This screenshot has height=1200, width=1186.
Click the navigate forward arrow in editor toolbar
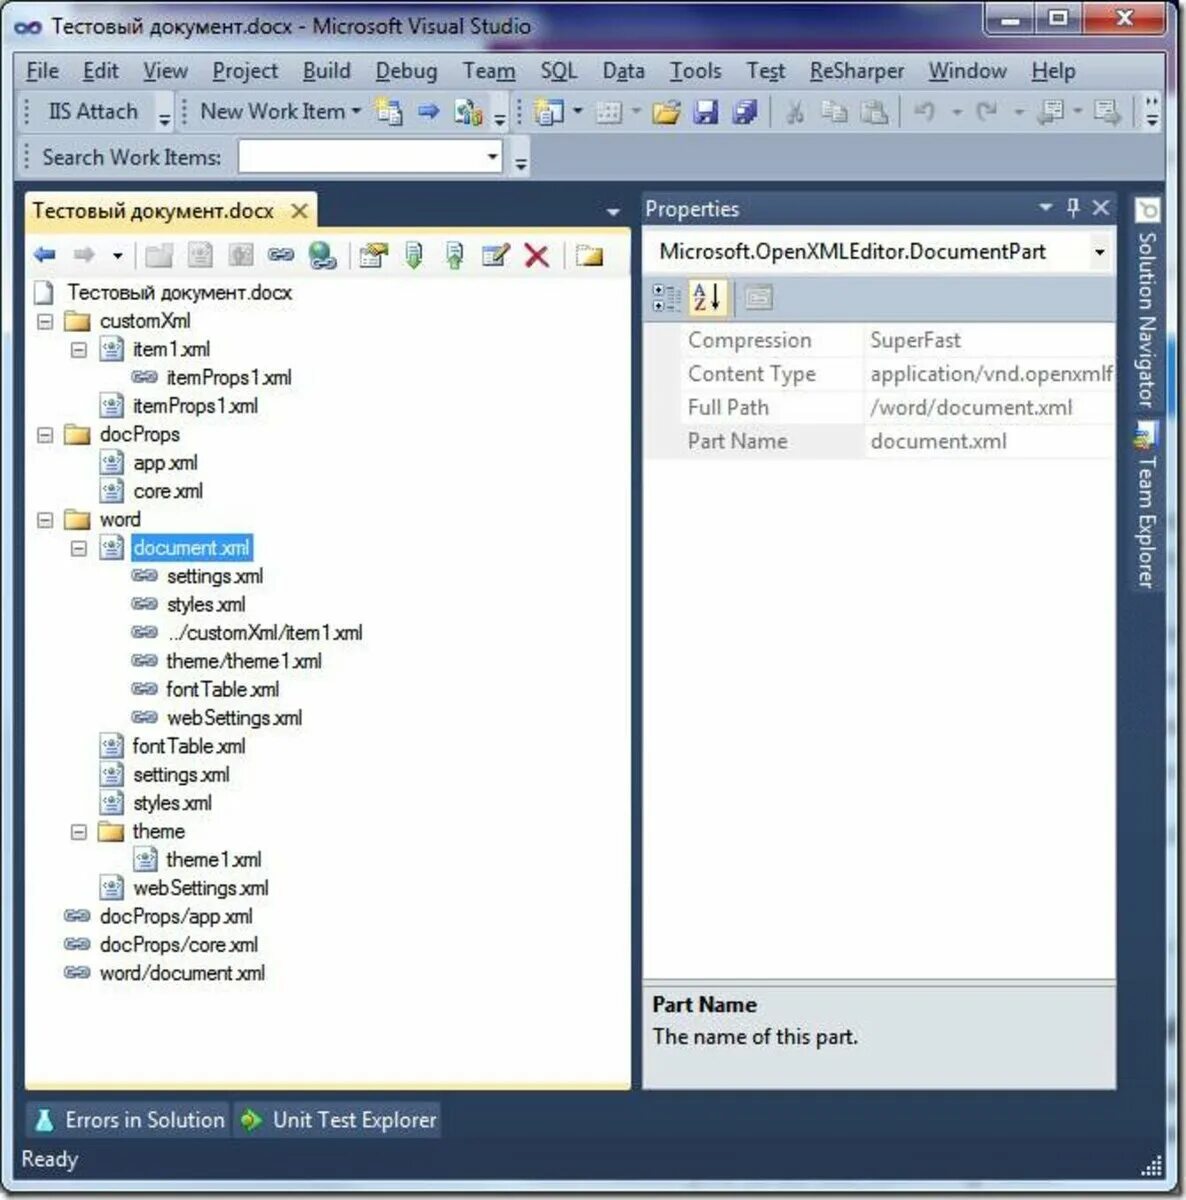coord(84,255)
